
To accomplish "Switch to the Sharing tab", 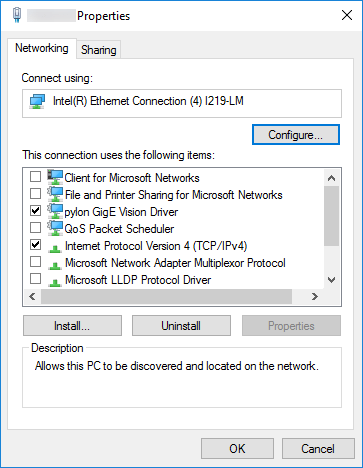I will [99, 50].
